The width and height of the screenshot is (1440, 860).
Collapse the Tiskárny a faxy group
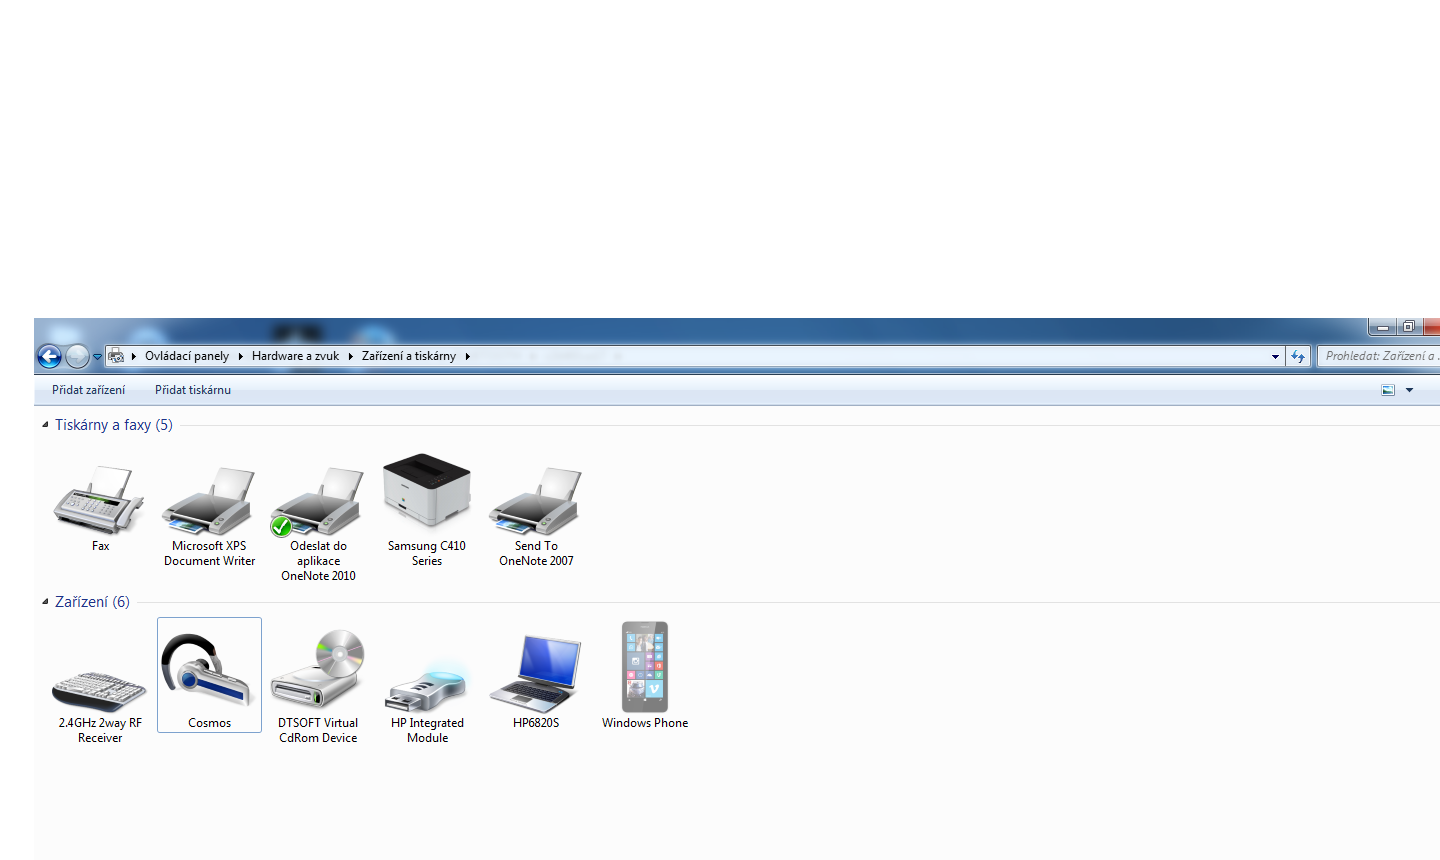(45, 425)
